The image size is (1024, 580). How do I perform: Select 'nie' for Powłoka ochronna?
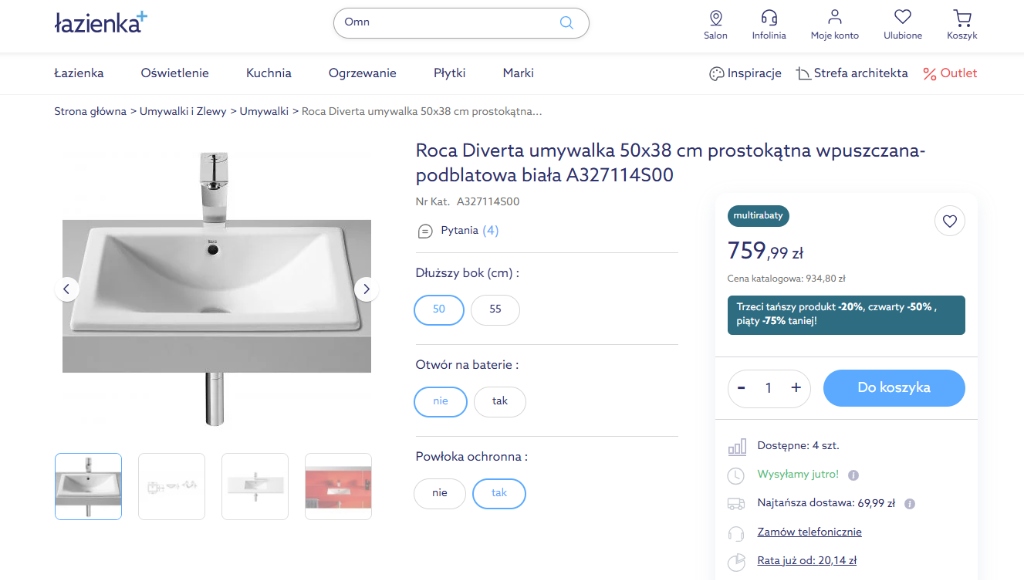point(440,493)
